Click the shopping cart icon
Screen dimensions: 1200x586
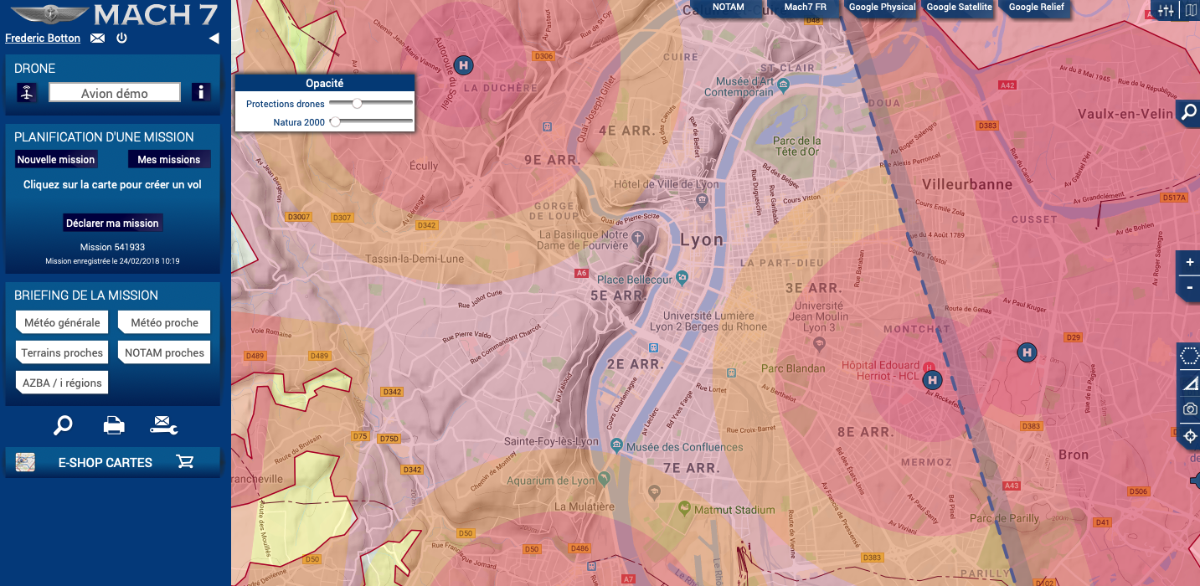pyautogui.click(x=185, y=462)
